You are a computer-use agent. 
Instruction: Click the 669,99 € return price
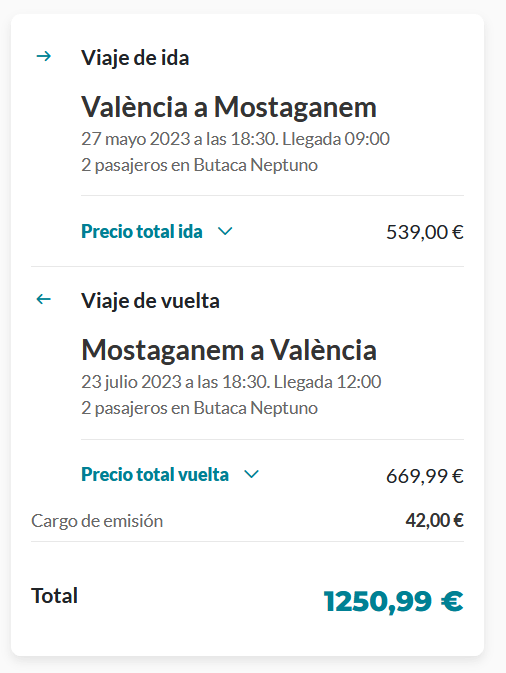[x=425, y=476]
